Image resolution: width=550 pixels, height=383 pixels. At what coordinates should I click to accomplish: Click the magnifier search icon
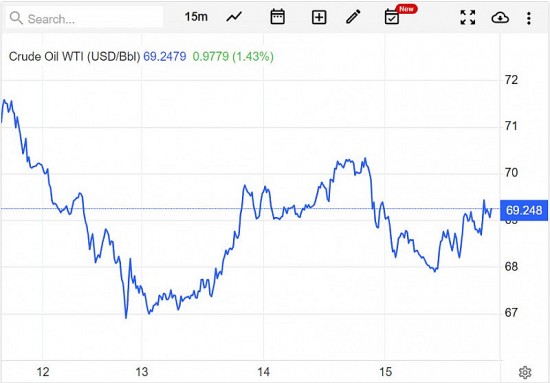pos(16,18)
